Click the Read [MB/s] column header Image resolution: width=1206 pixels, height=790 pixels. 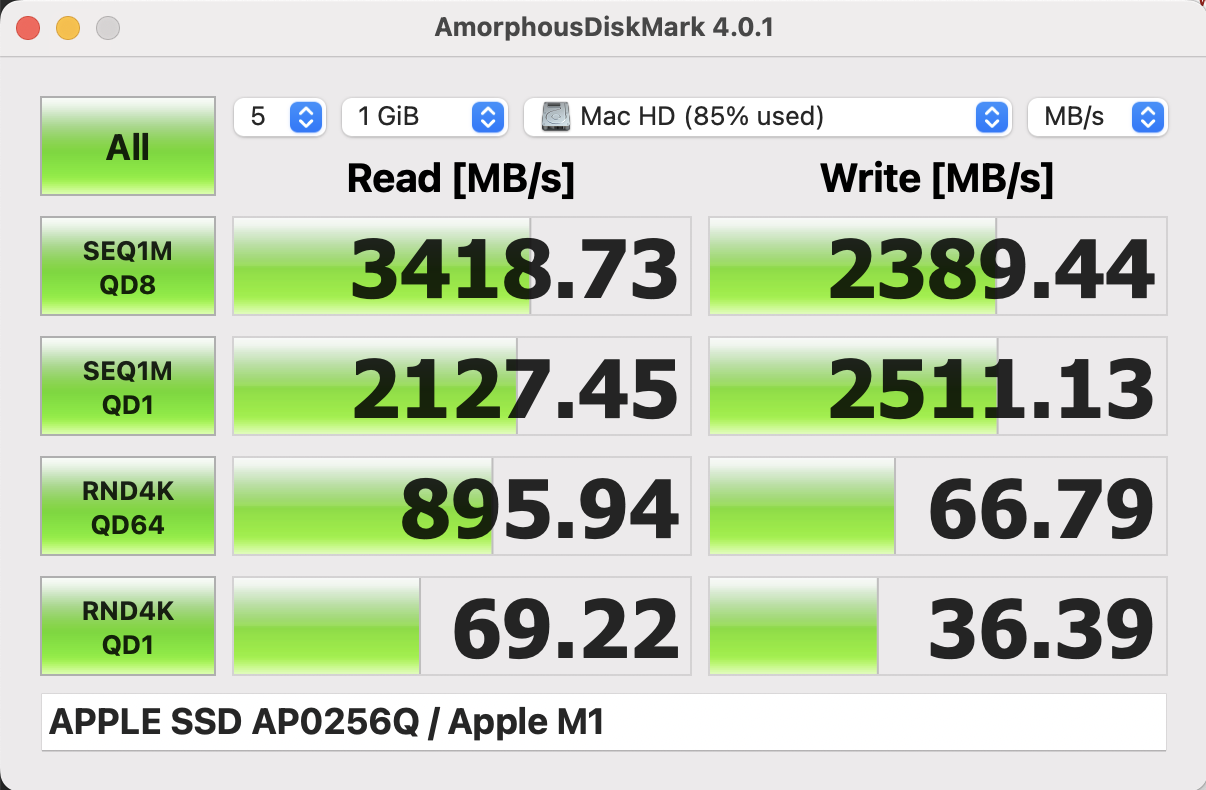point(461,179)
